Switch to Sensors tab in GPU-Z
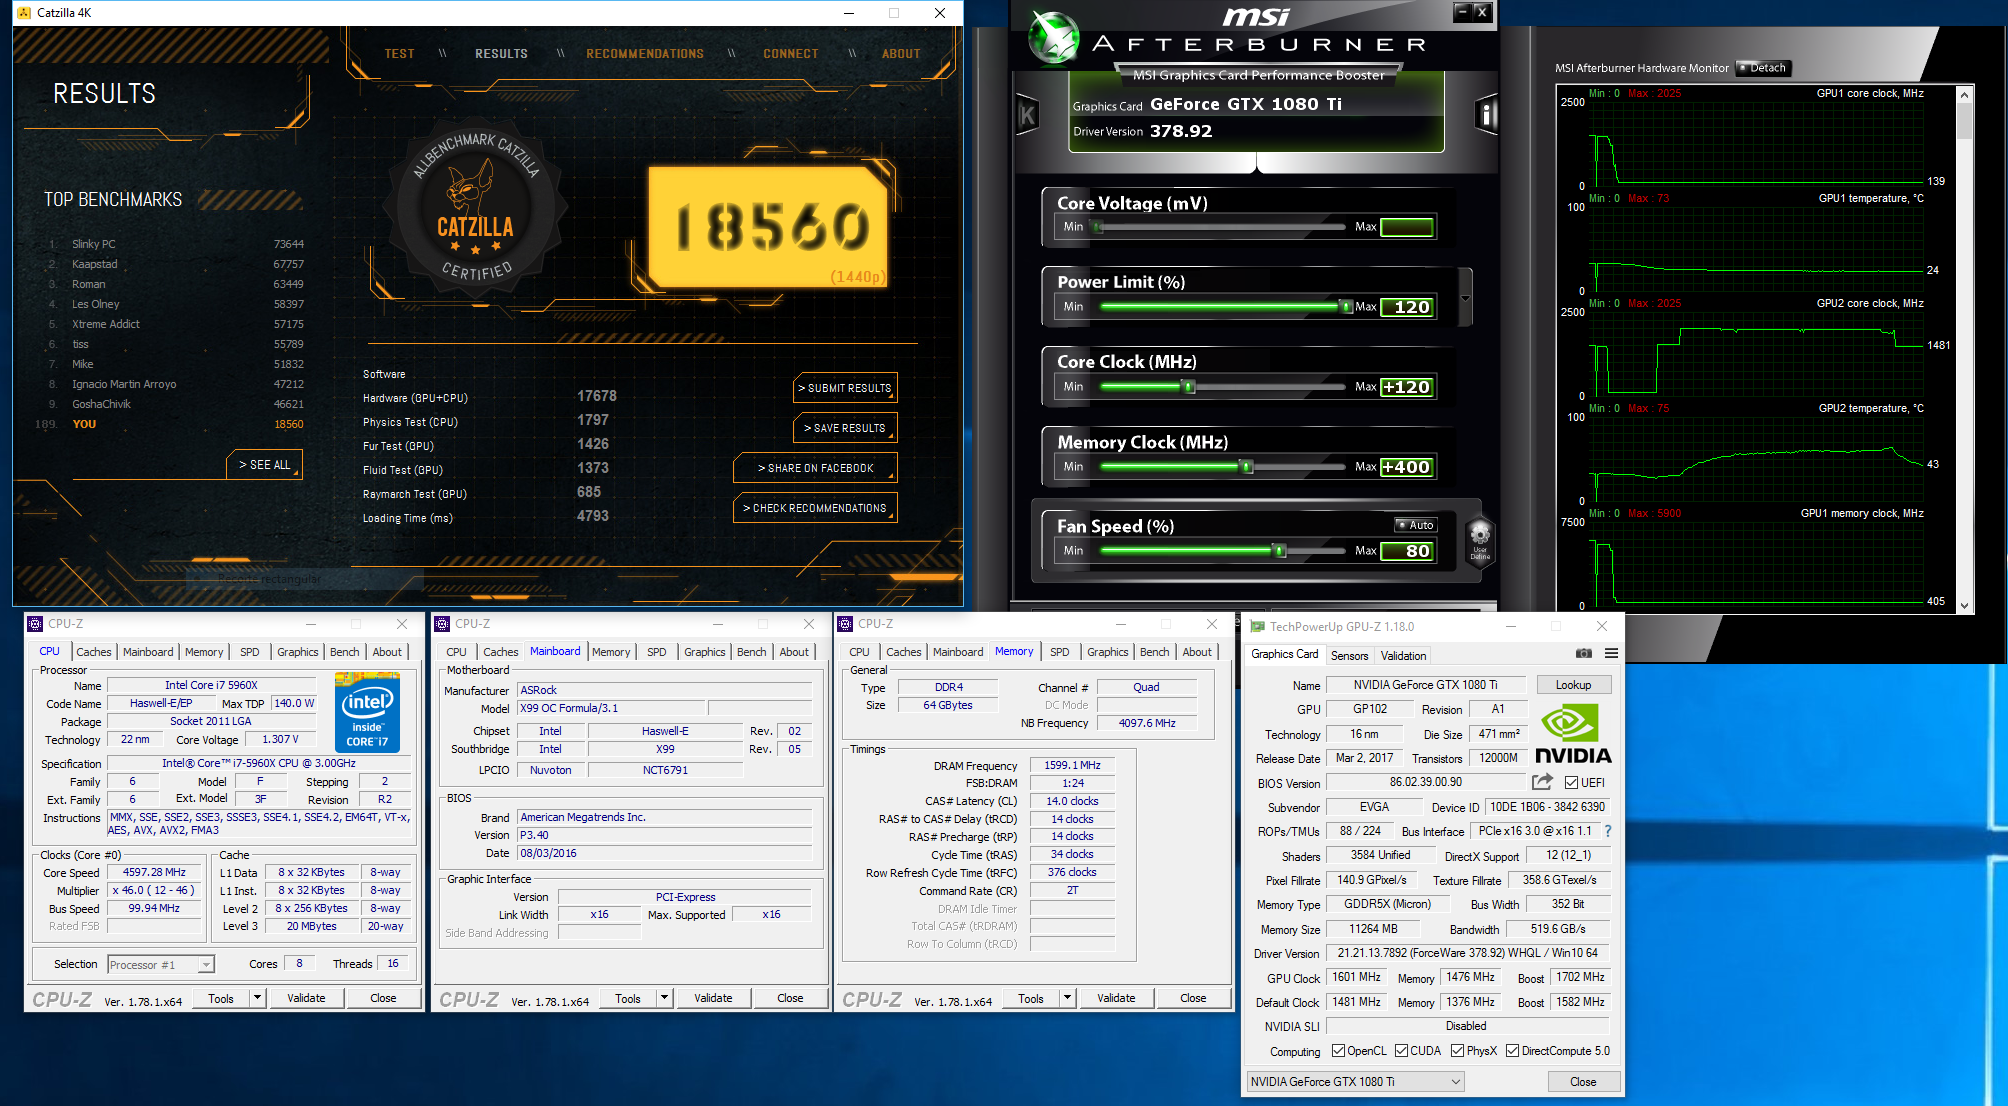 pyautogui.click(x=1349, y=656)
